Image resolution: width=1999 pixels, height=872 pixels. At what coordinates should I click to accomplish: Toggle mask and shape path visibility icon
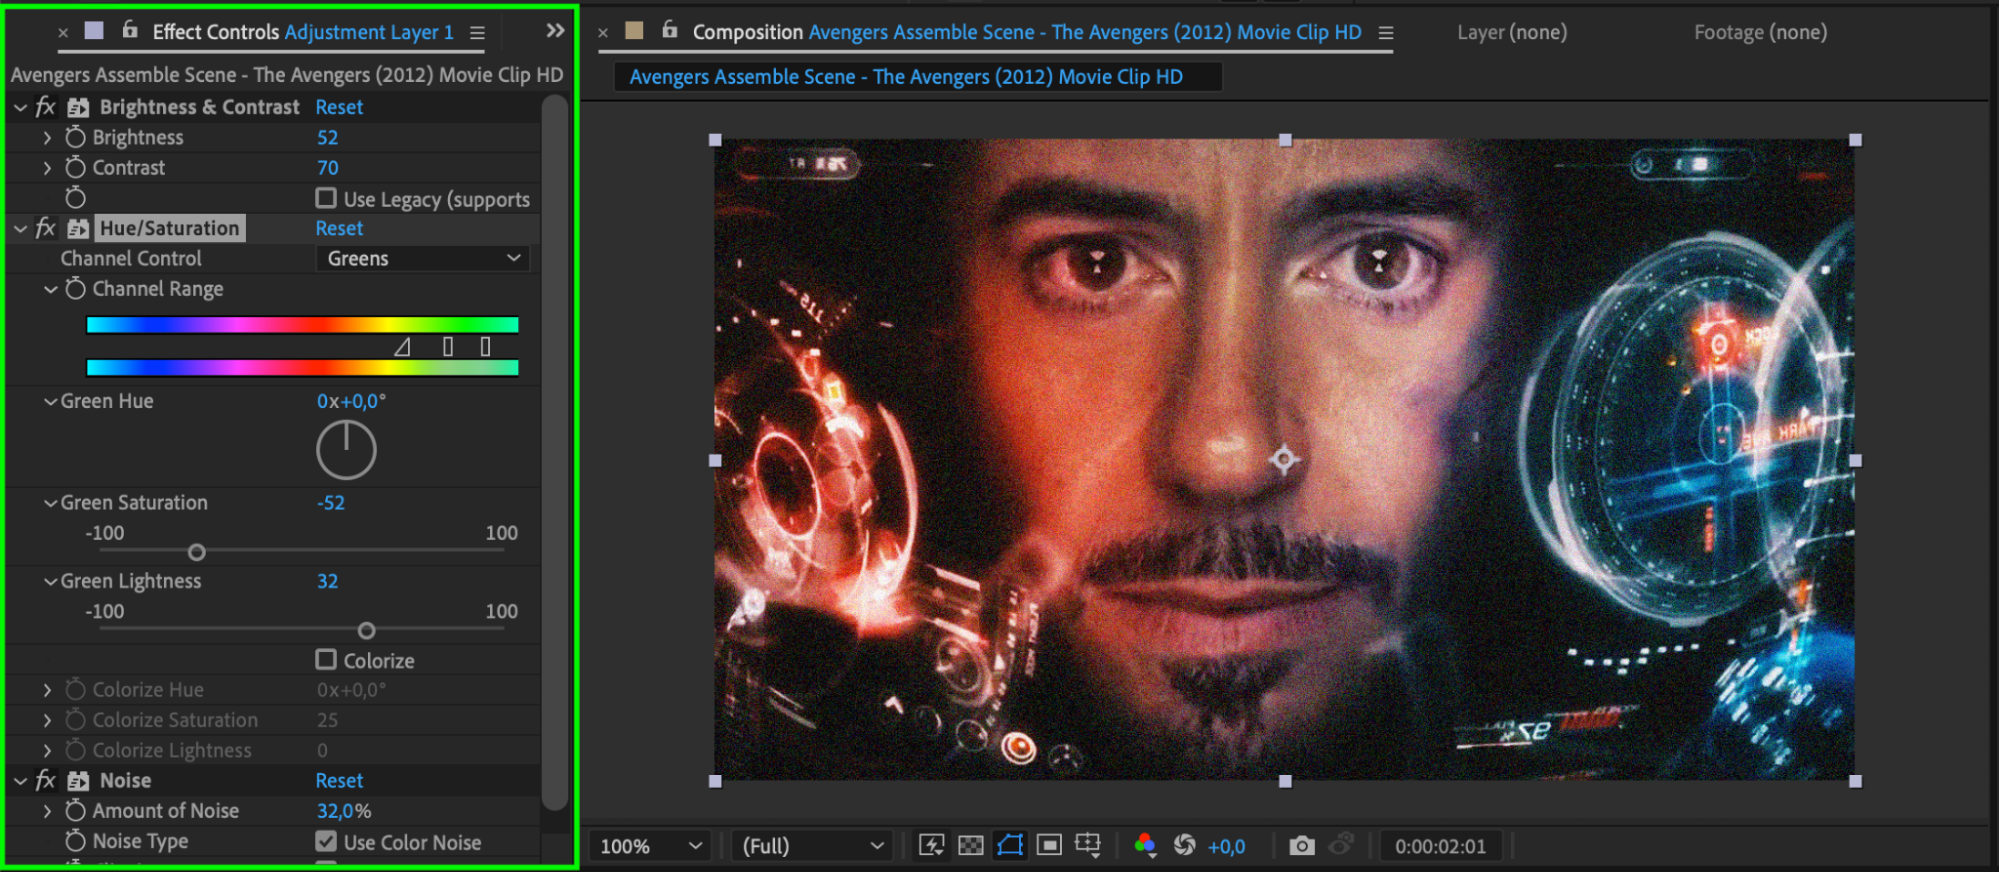pos(1010,846)
